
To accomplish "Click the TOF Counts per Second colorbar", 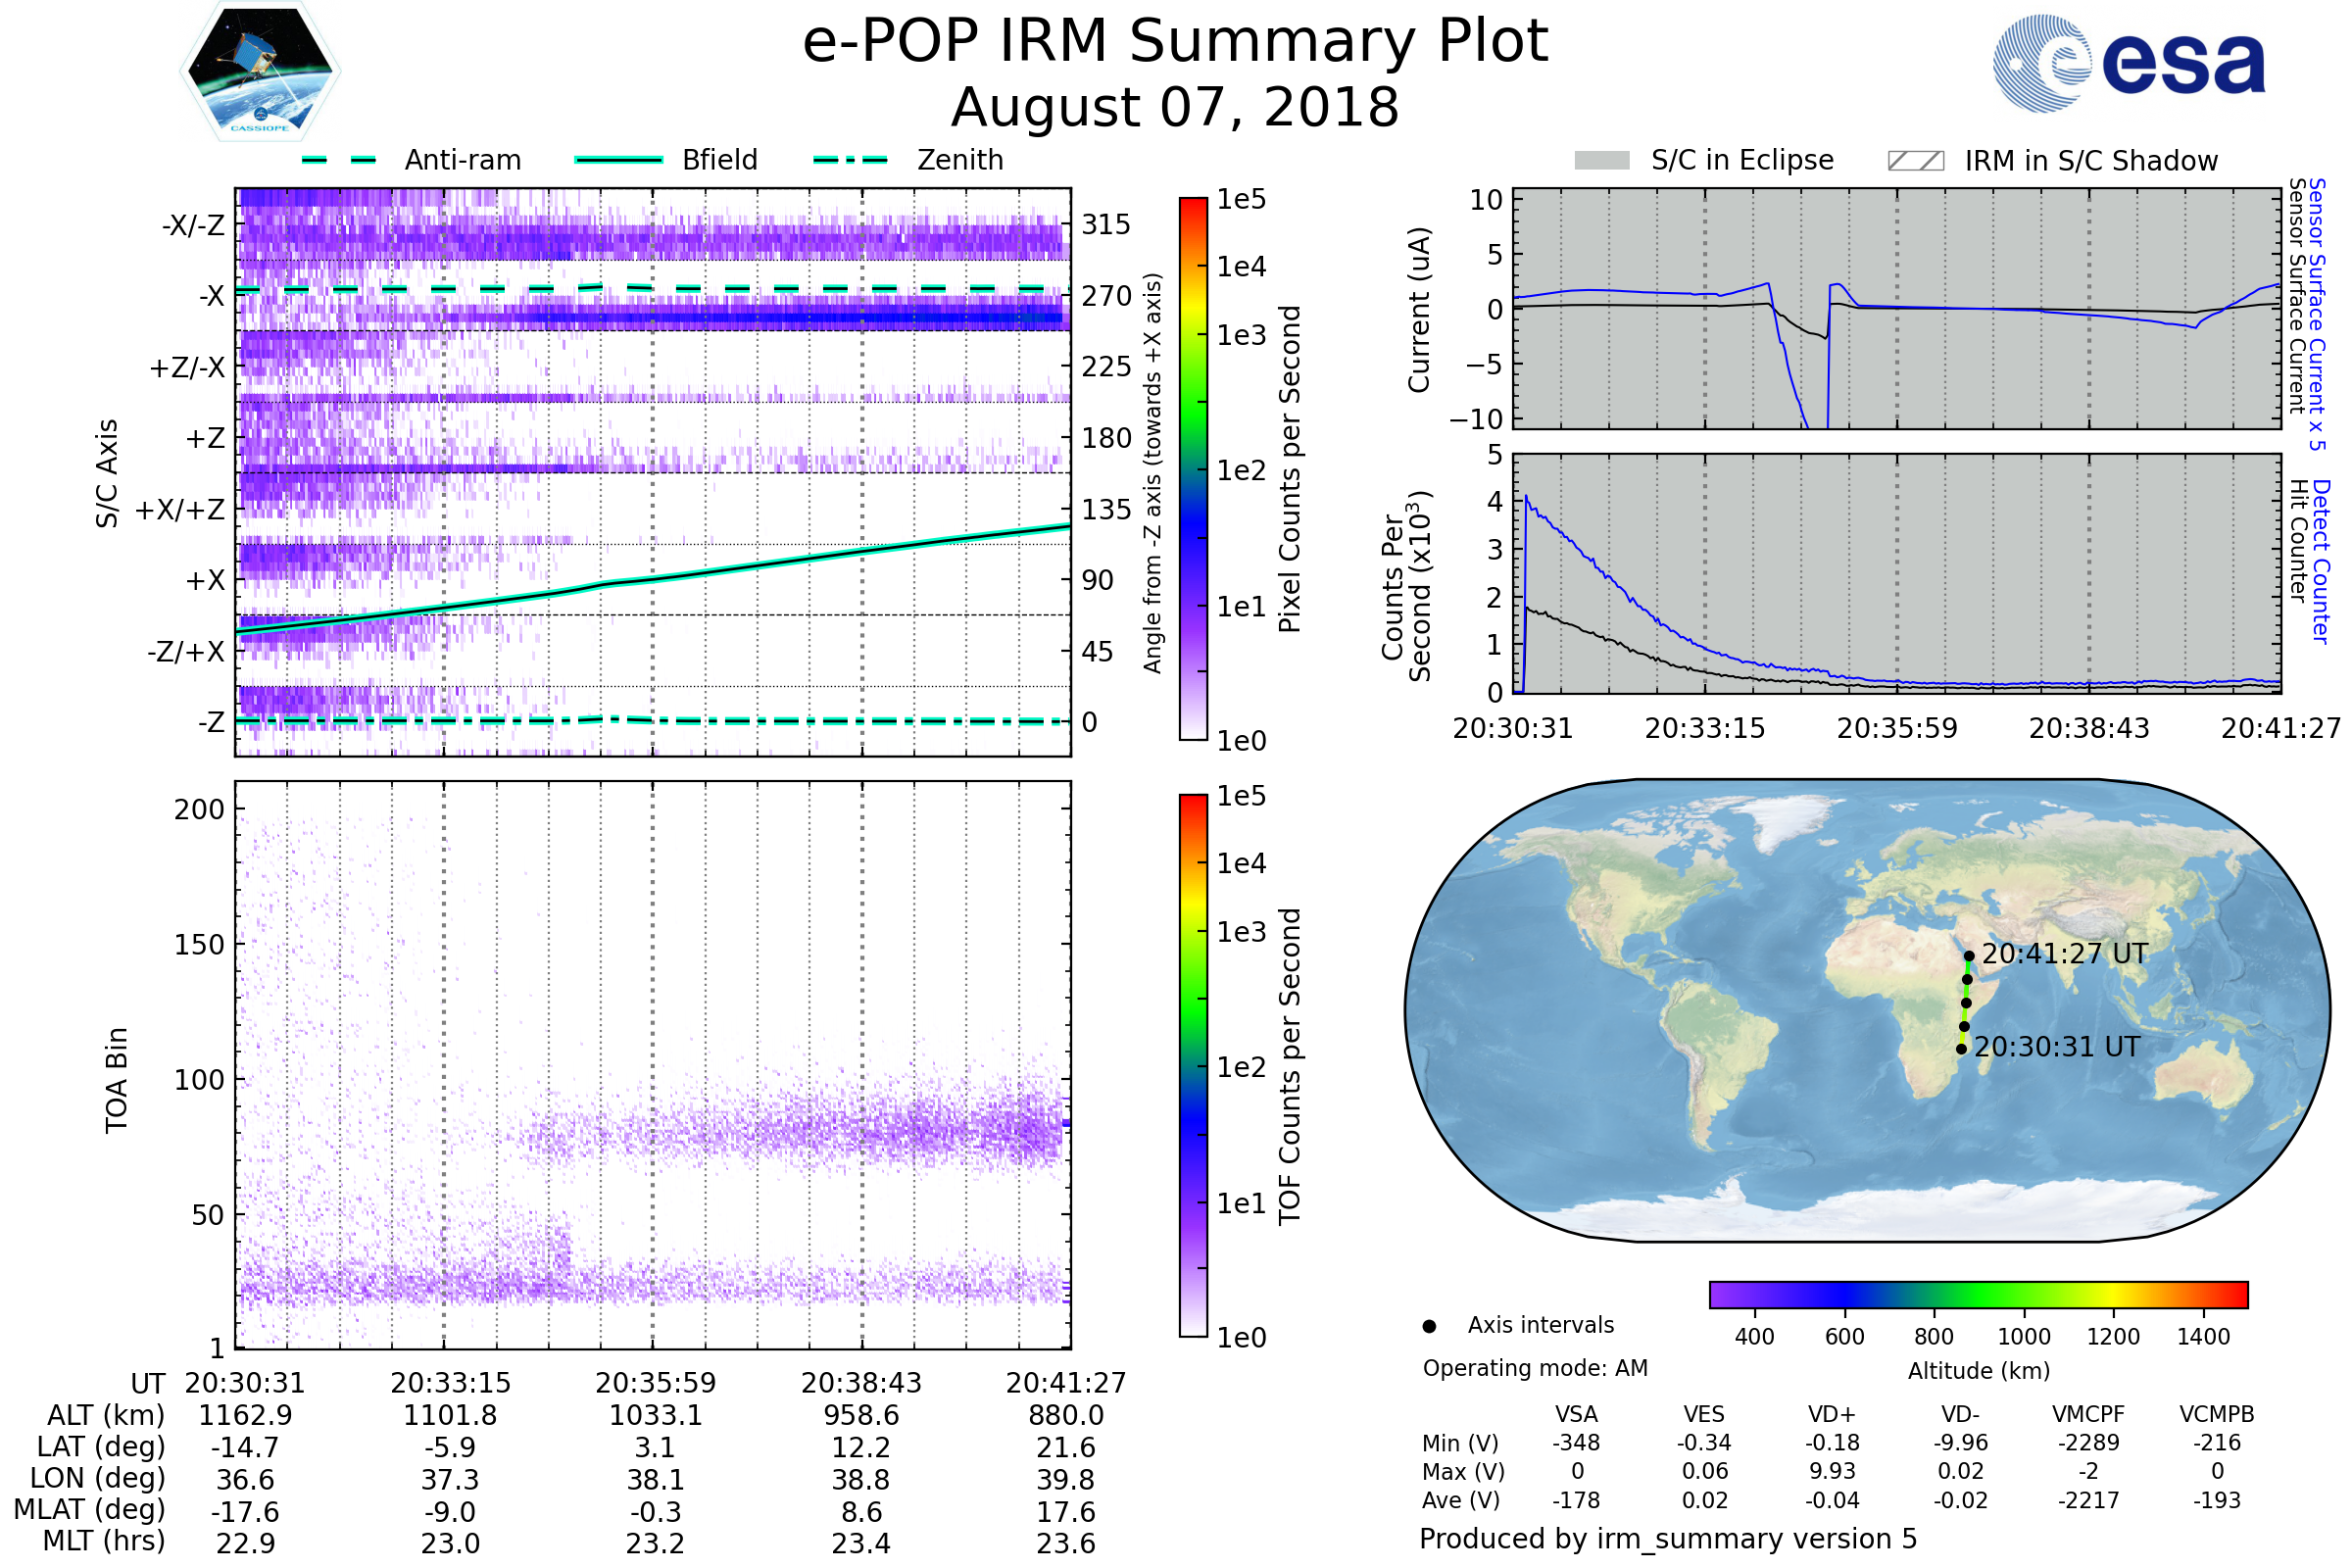I will pos(1193,1066).
